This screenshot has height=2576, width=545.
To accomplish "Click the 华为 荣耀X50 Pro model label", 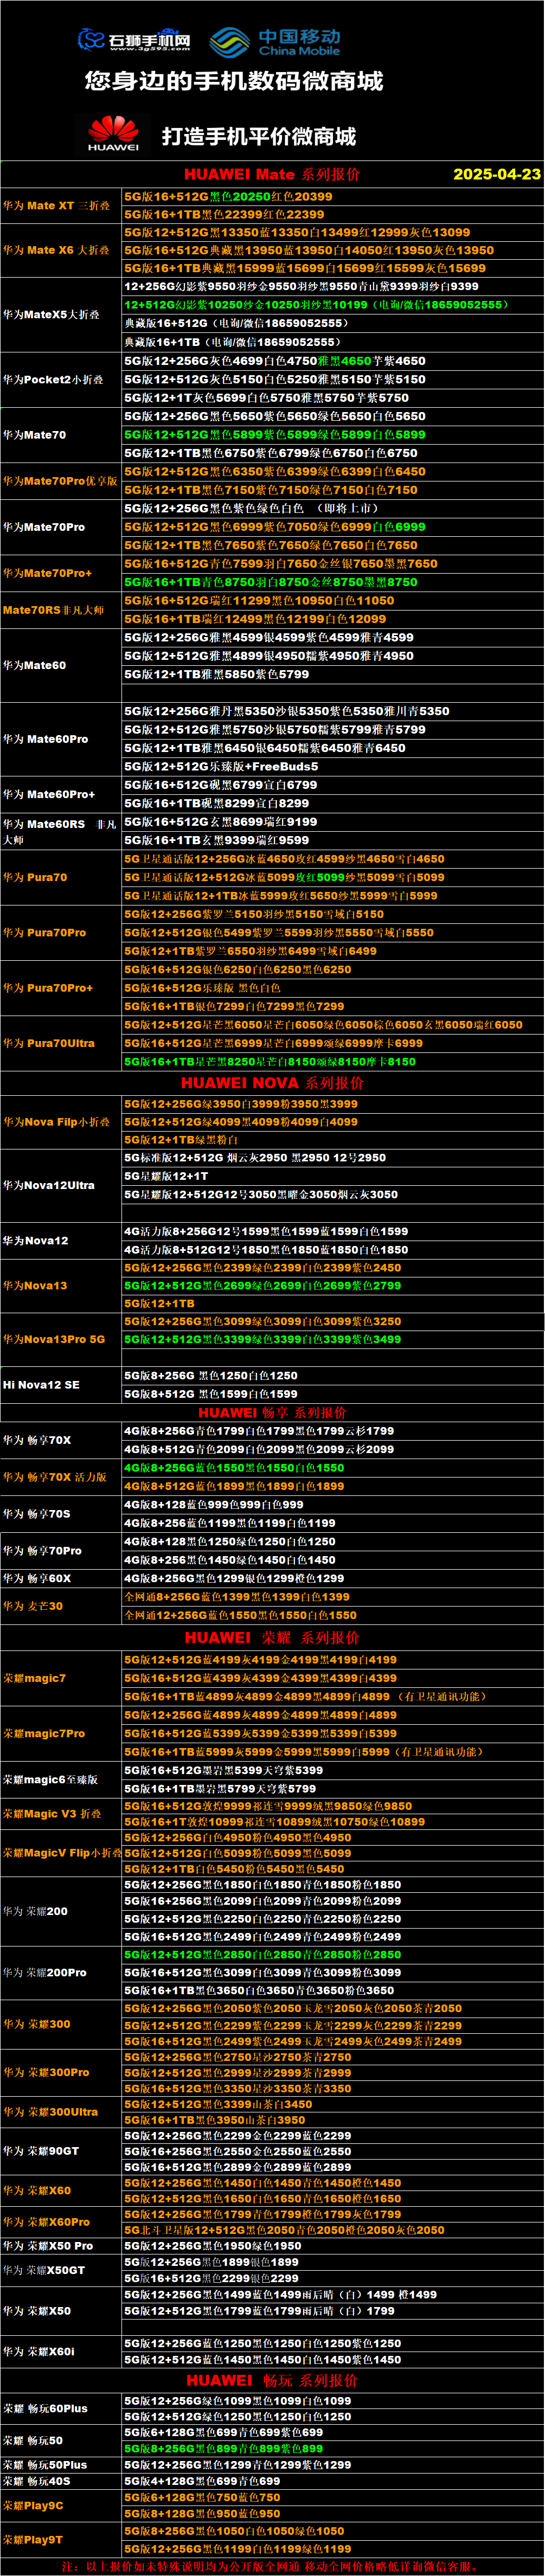I will 48,2246.
